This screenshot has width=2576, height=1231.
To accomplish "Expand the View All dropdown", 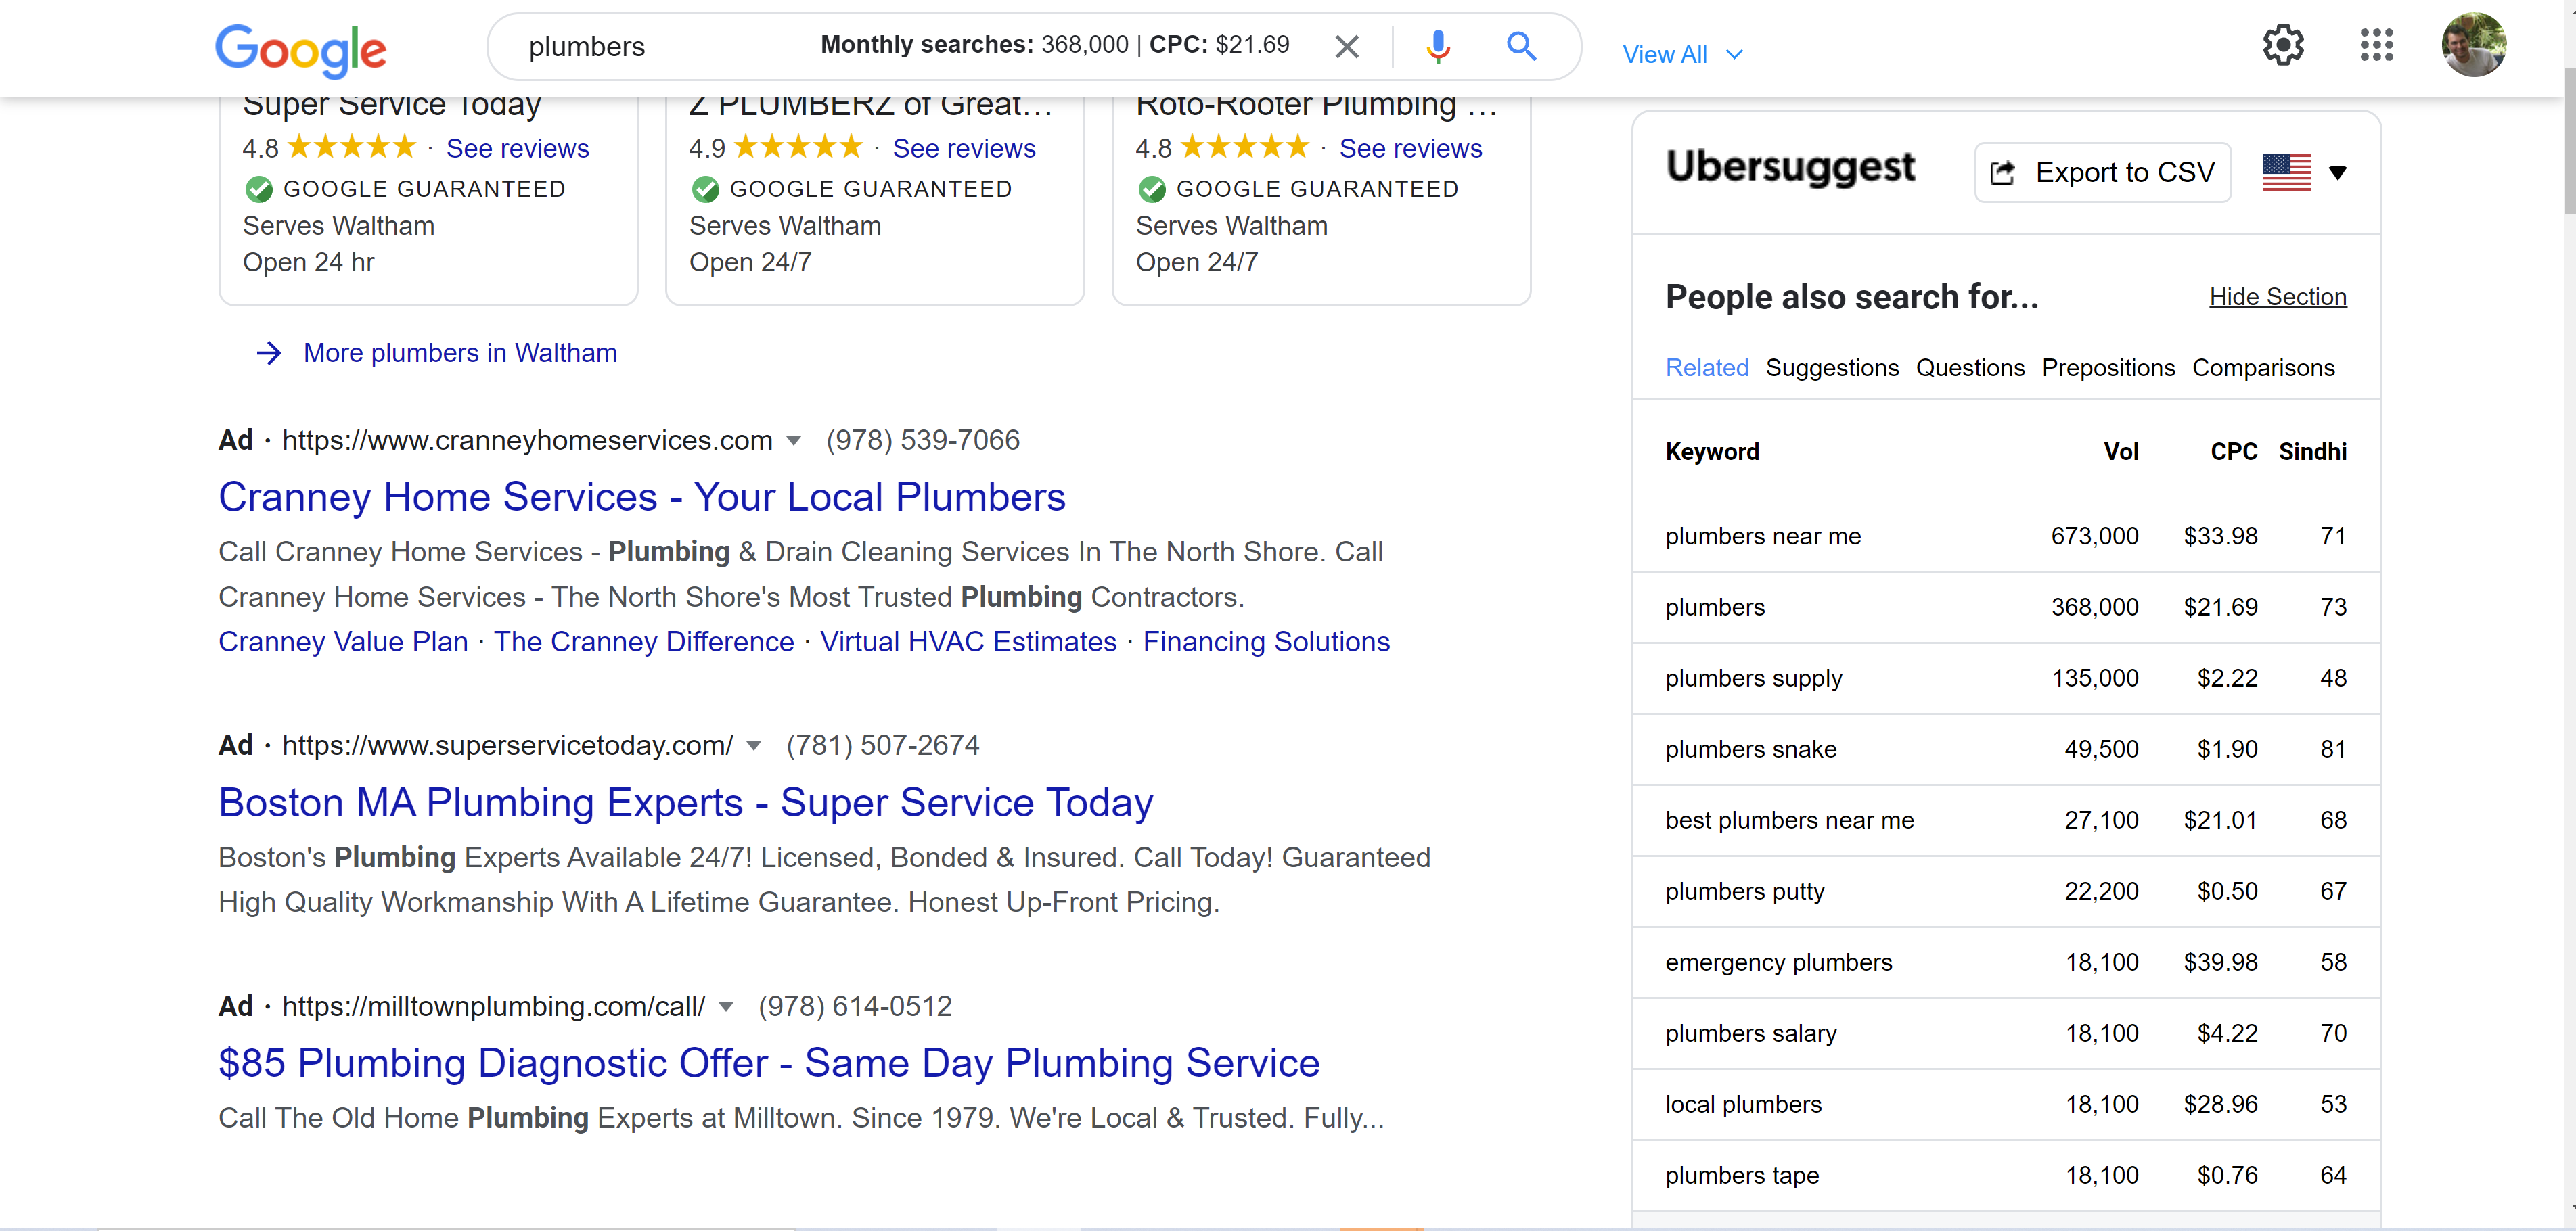I will [x=1682, y=55].
